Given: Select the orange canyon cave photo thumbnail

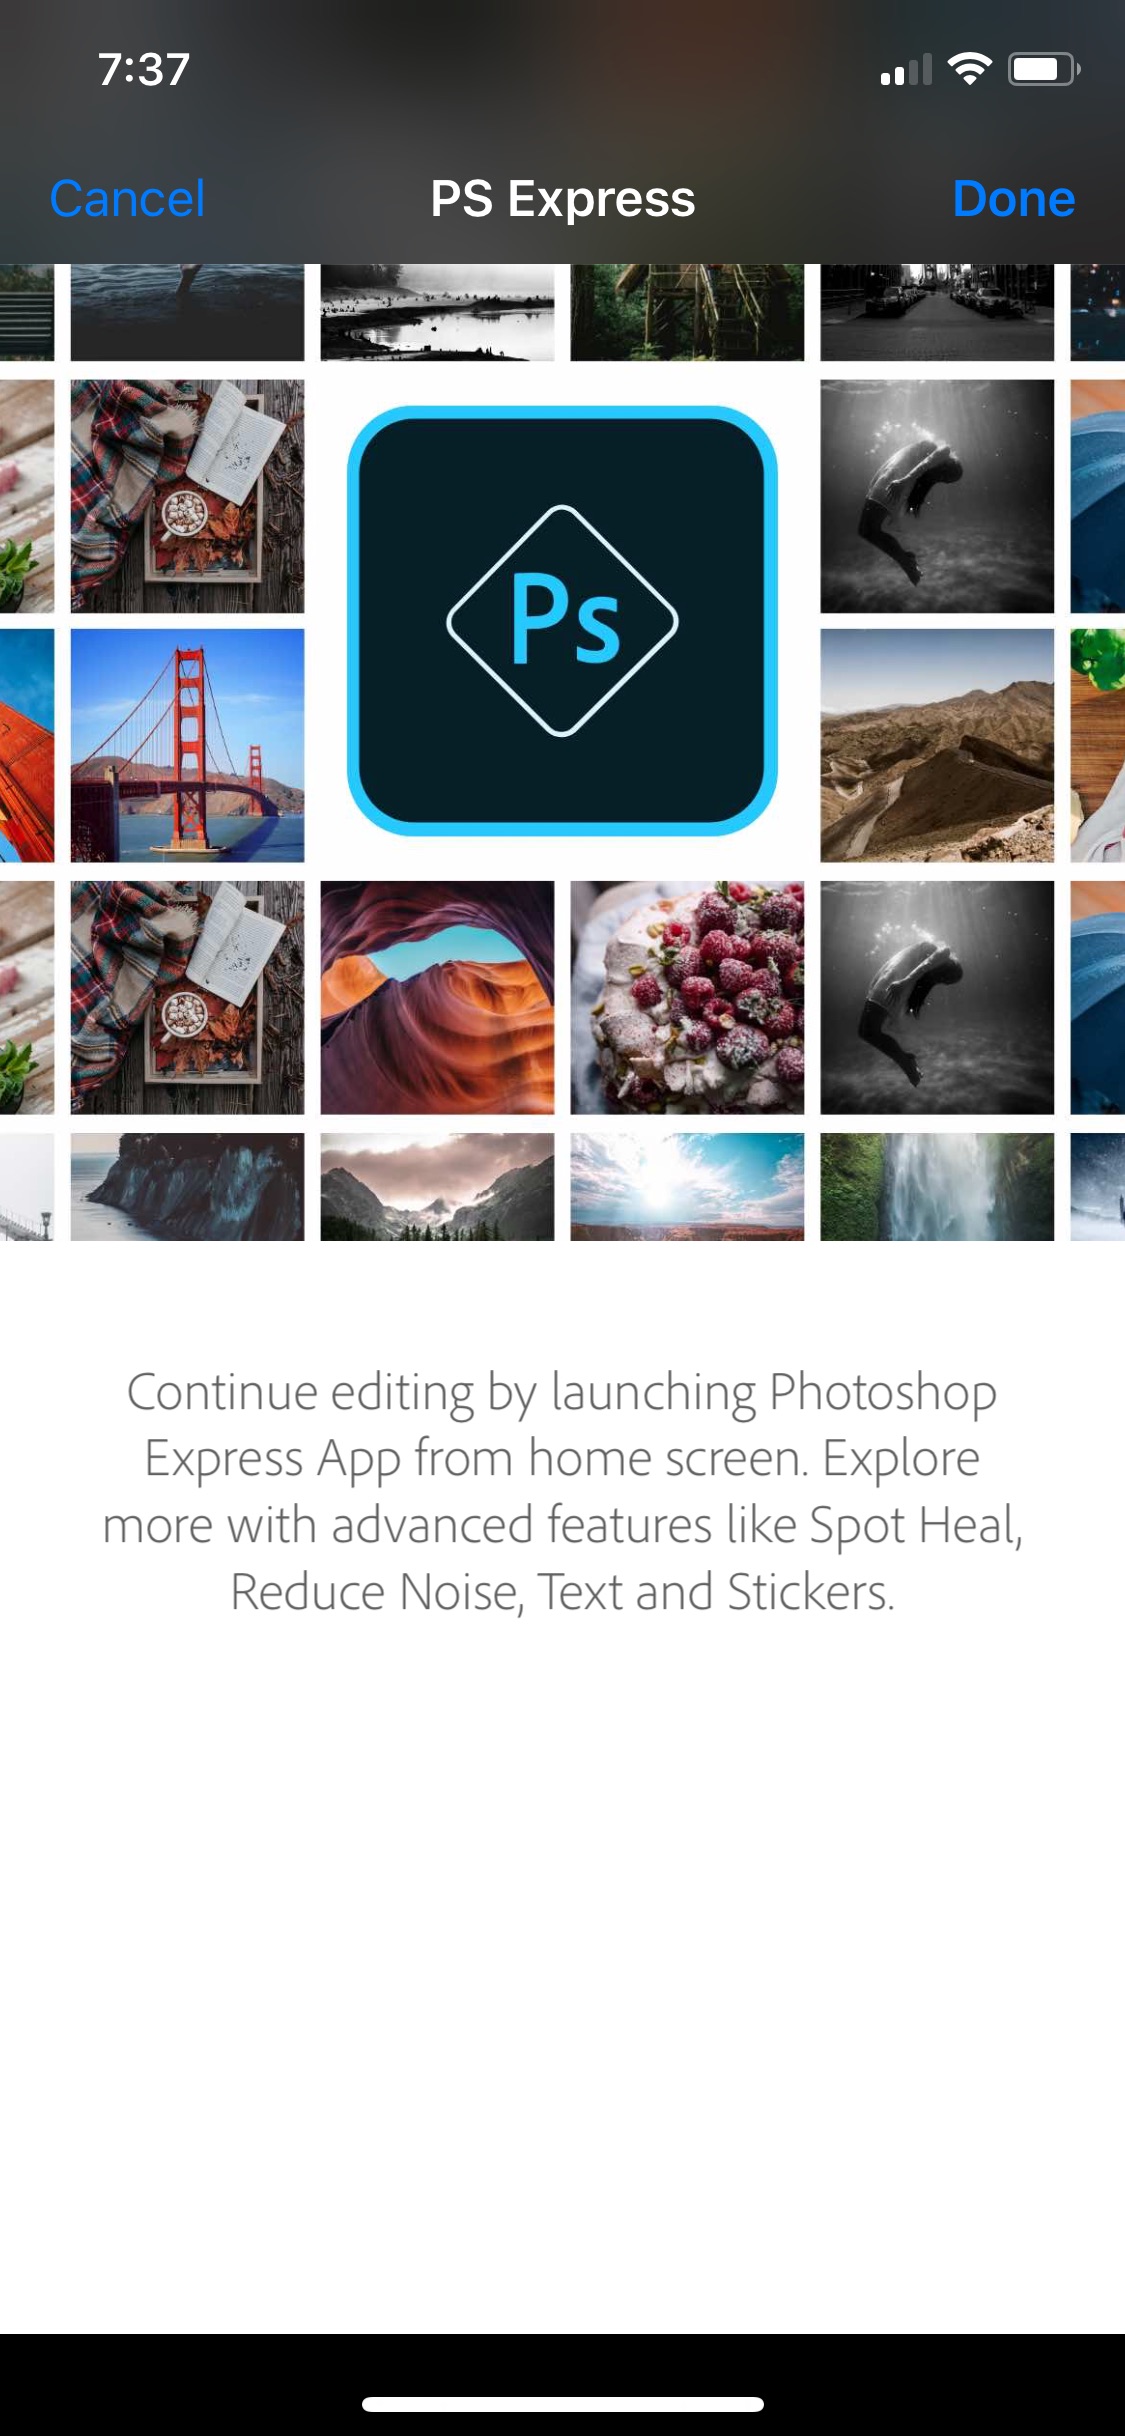Looking at the screenshot, I should tap(437, 997).
